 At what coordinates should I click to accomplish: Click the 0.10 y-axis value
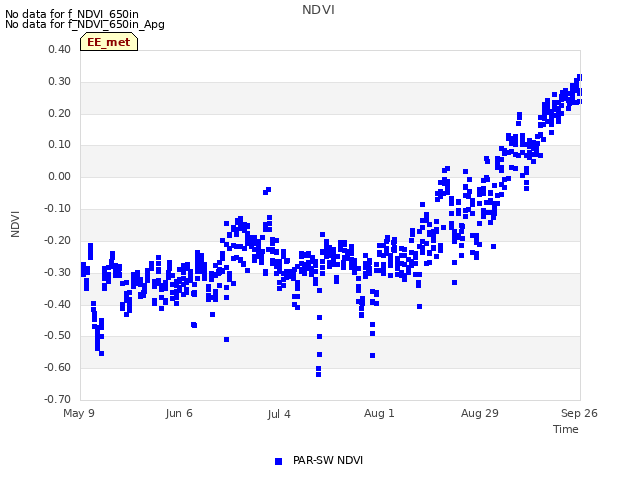click(60, 144)
